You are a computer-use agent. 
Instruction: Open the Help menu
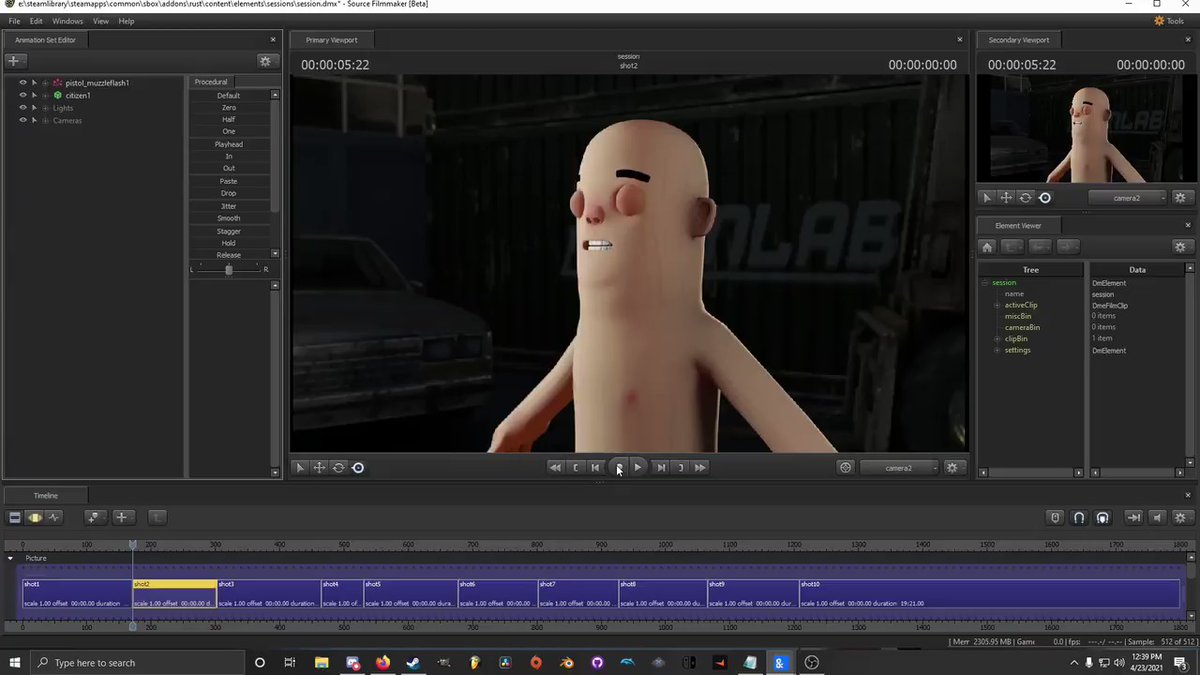click(x=126, y=21)
